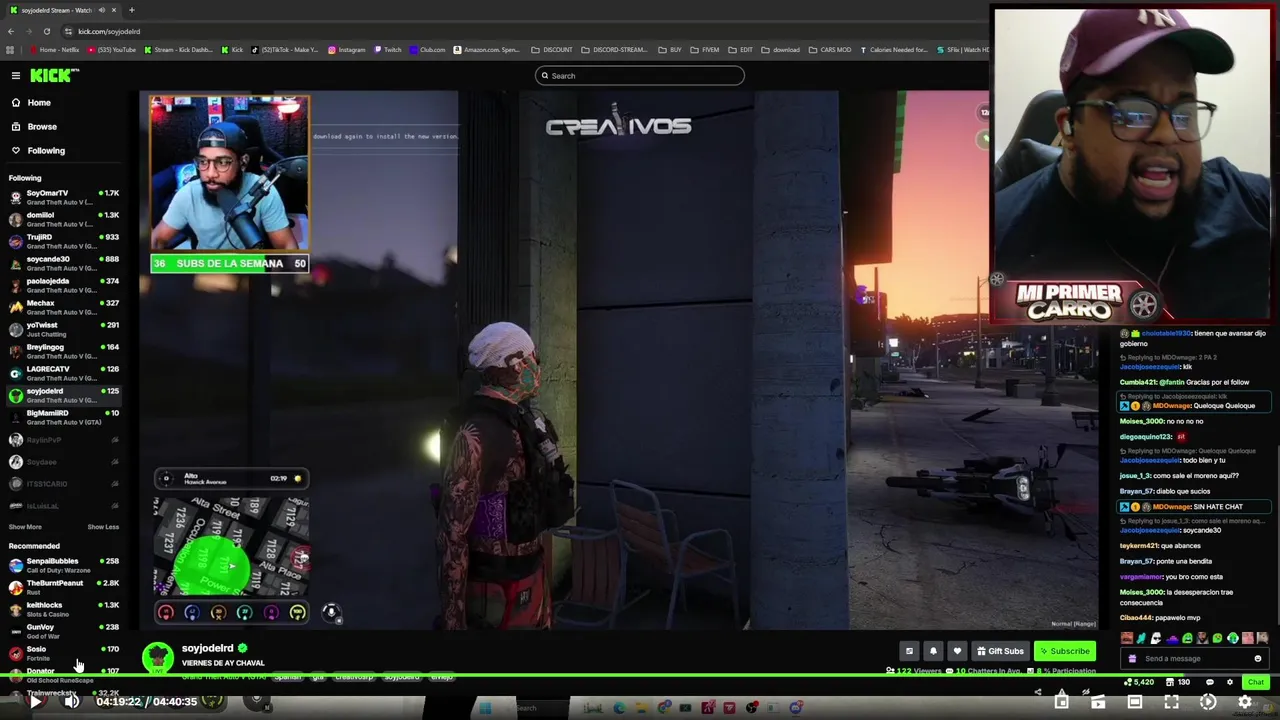Open FIVEM bookmarks folder
Viewport: 1280px width, 720px height.
point(706,50)
